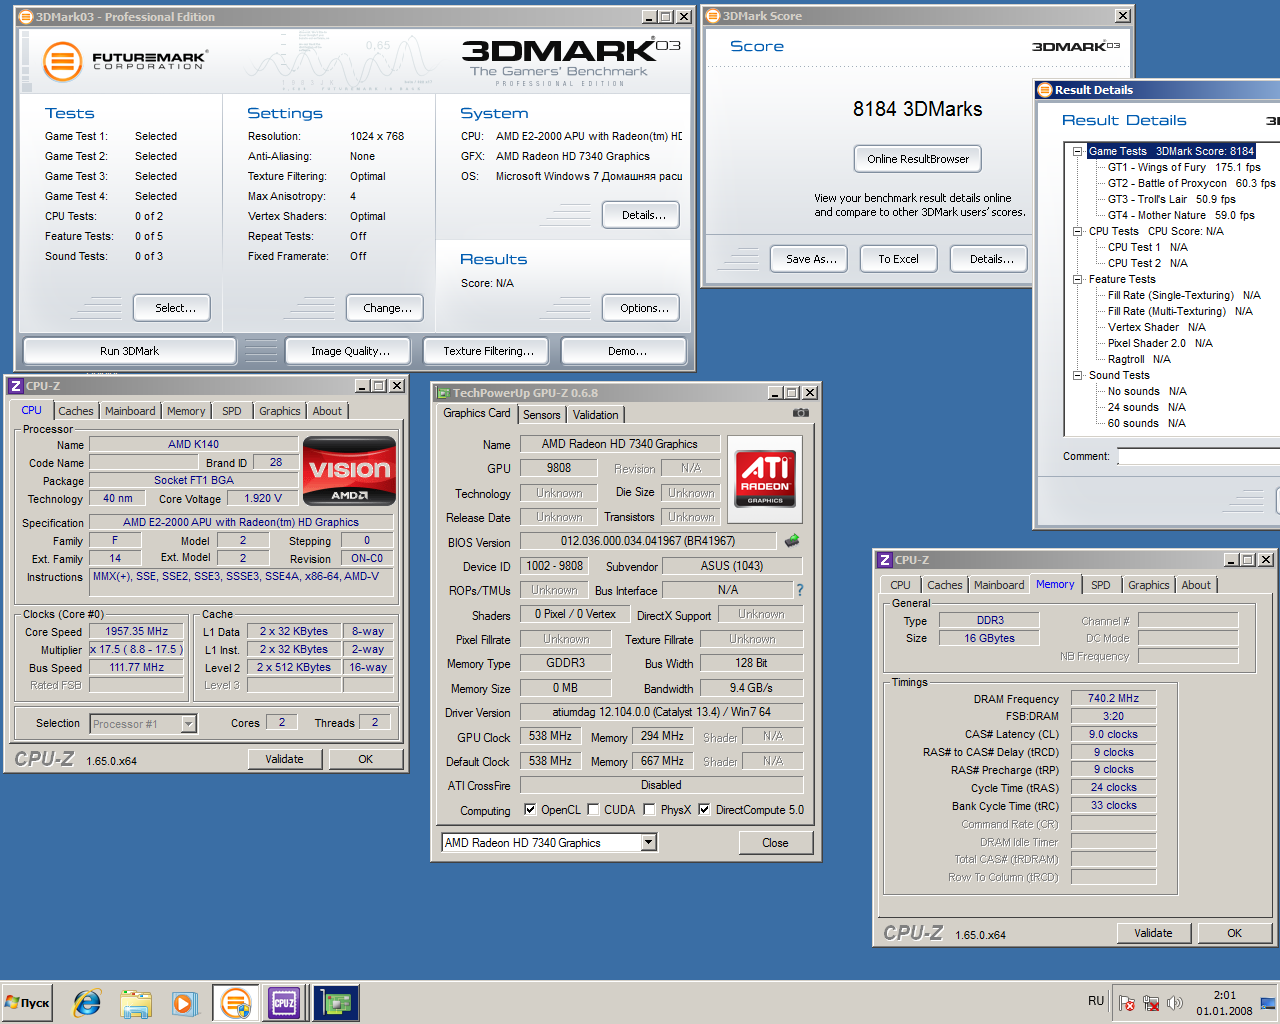Open the Mainboard tab in CPU-Z CPU window
This screenshot has height=1024, width=1280.
[130, 411]
